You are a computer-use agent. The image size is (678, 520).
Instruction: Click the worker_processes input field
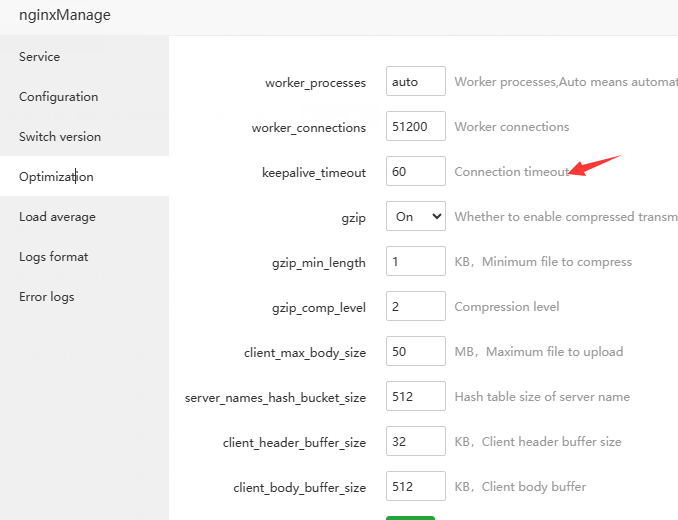tap(416, 82)
